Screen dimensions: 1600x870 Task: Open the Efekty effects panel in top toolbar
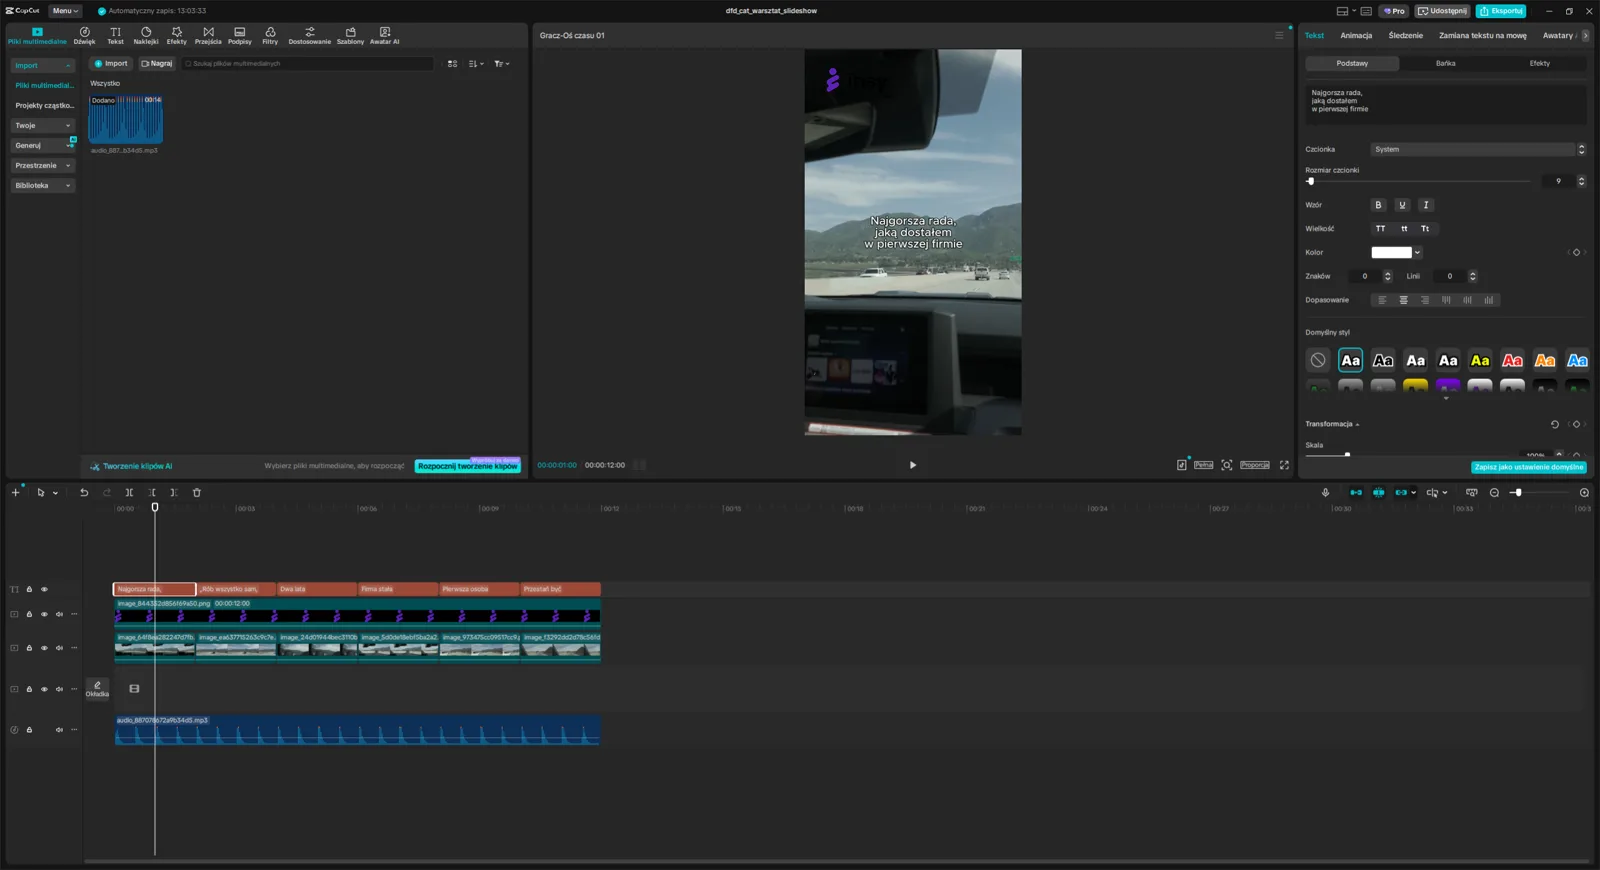[177, 36]
